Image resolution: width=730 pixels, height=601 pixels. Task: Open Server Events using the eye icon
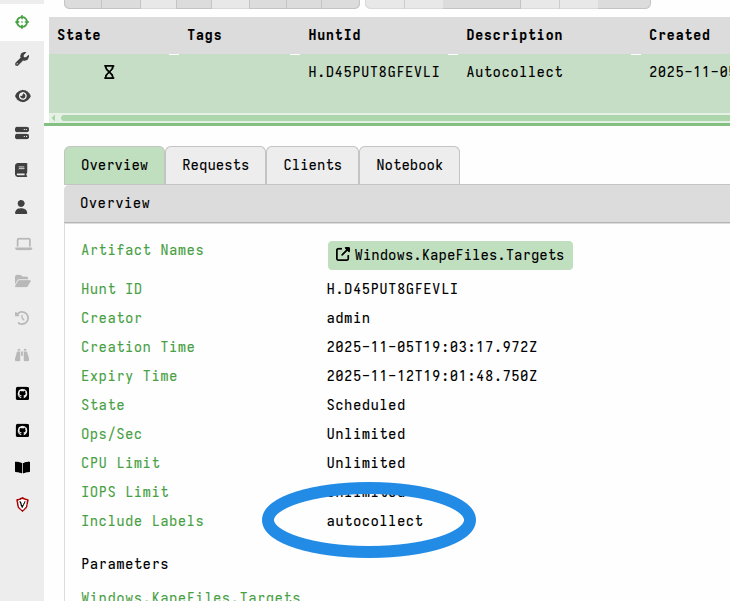tap(22, 96)
